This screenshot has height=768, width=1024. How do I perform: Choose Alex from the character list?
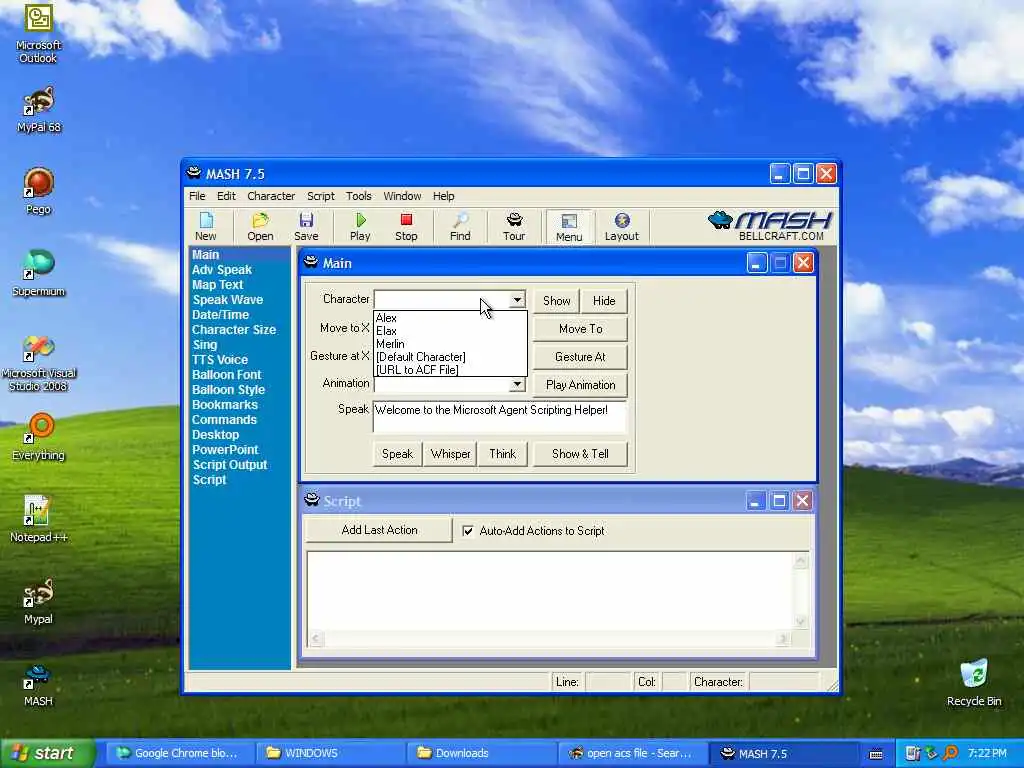point(450,318)
